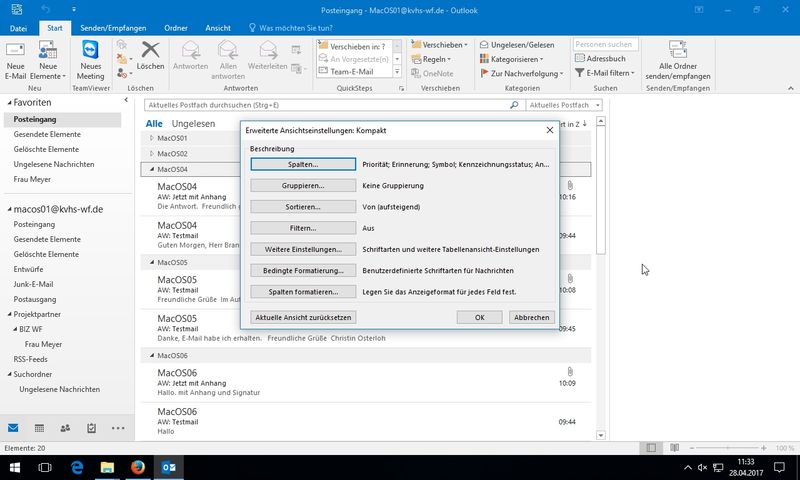
Task: Switch to the Ansicht ribbon tab
Action: pos(217,28)
